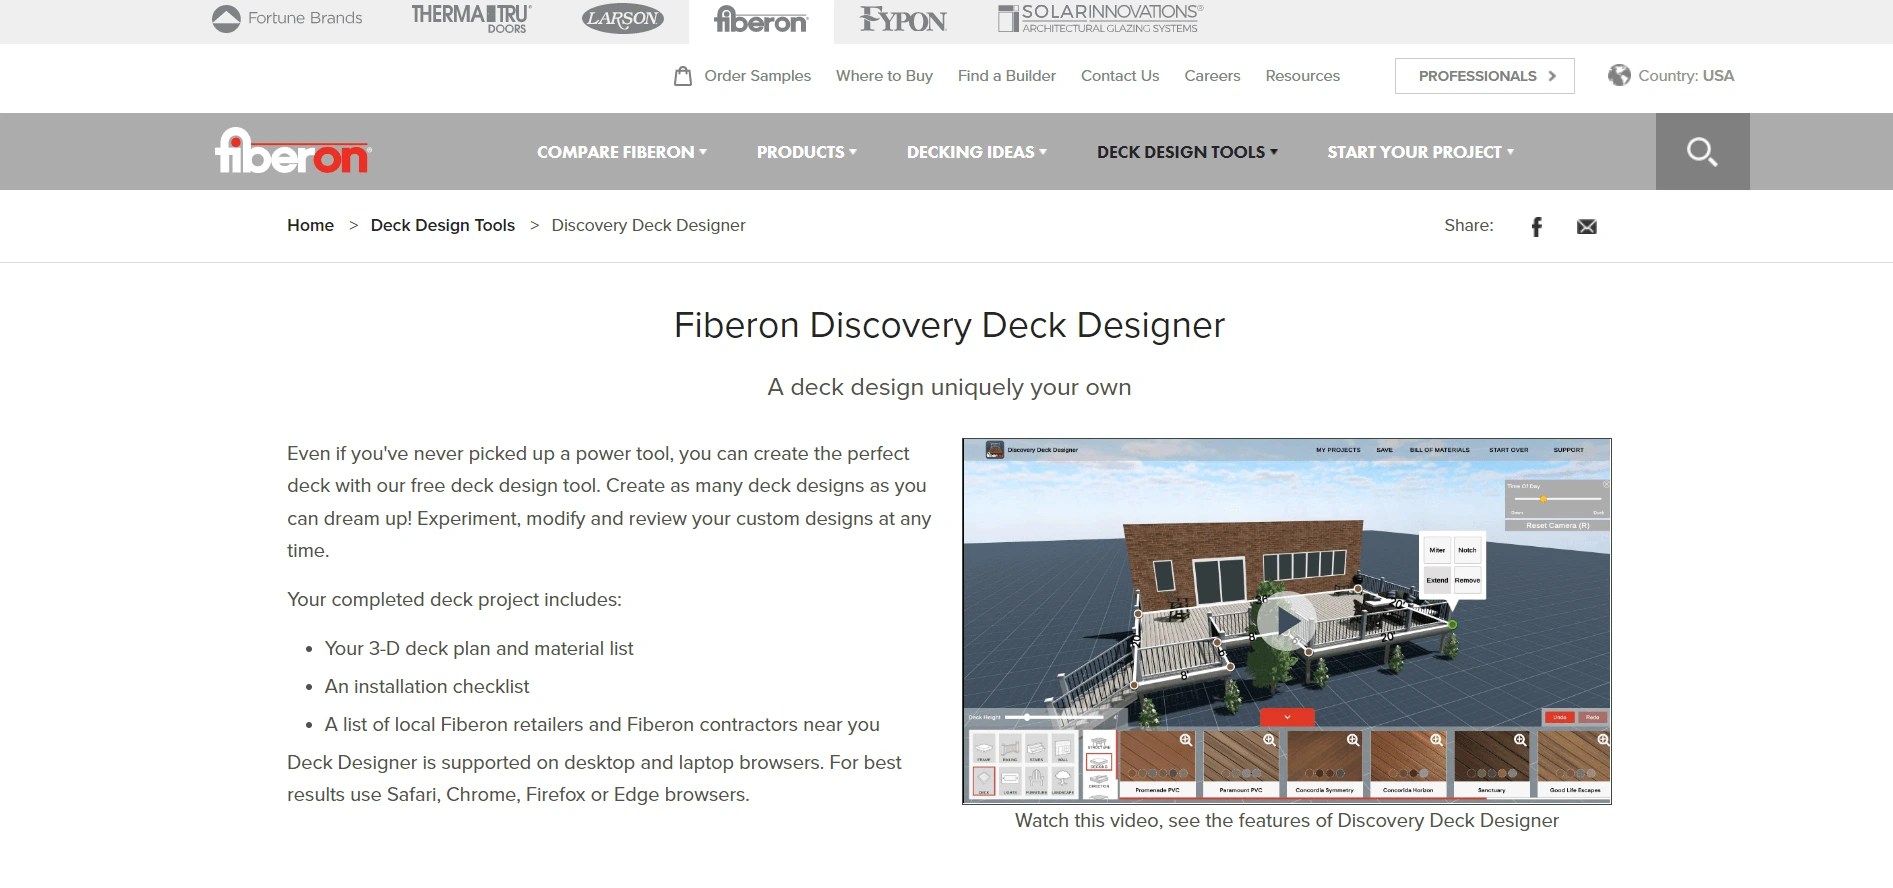This screenshot has height=888, width=1893.
Task: Share page on Facebook
Action: [1537, 227]
